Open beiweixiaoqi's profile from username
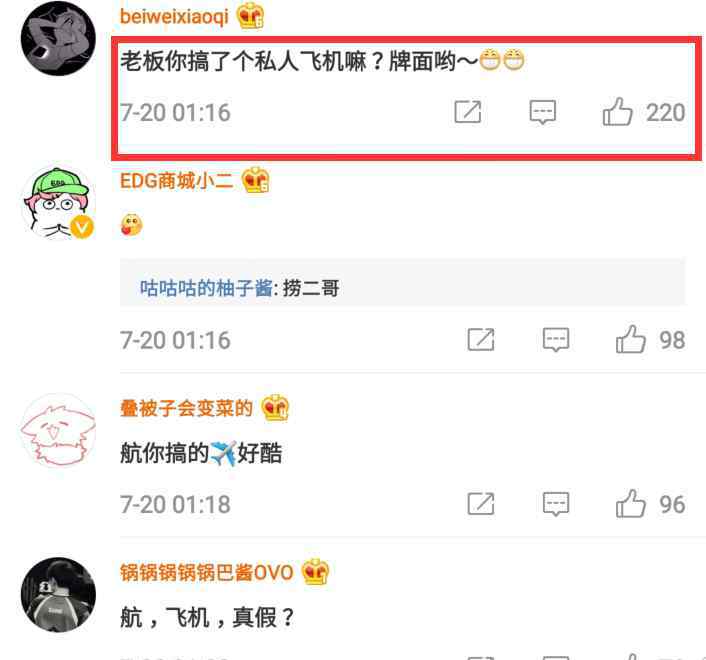 174,17
